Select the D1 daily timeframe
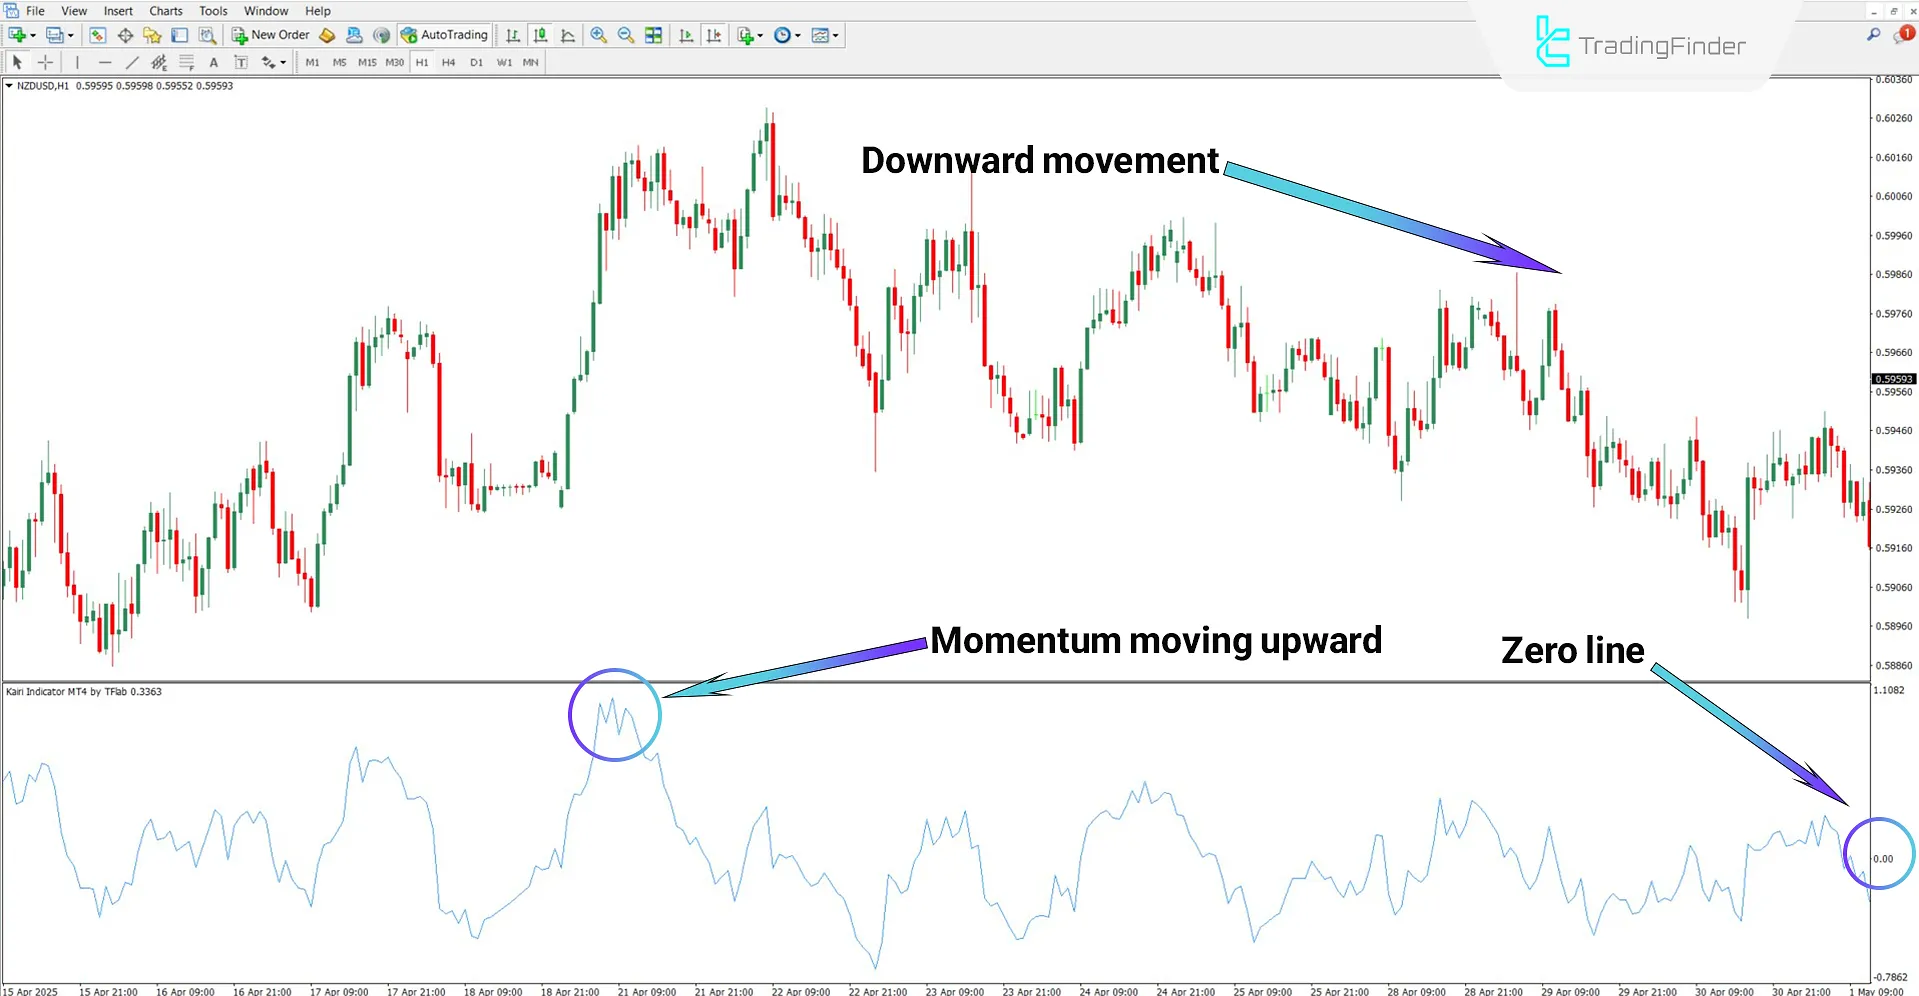 477,61
